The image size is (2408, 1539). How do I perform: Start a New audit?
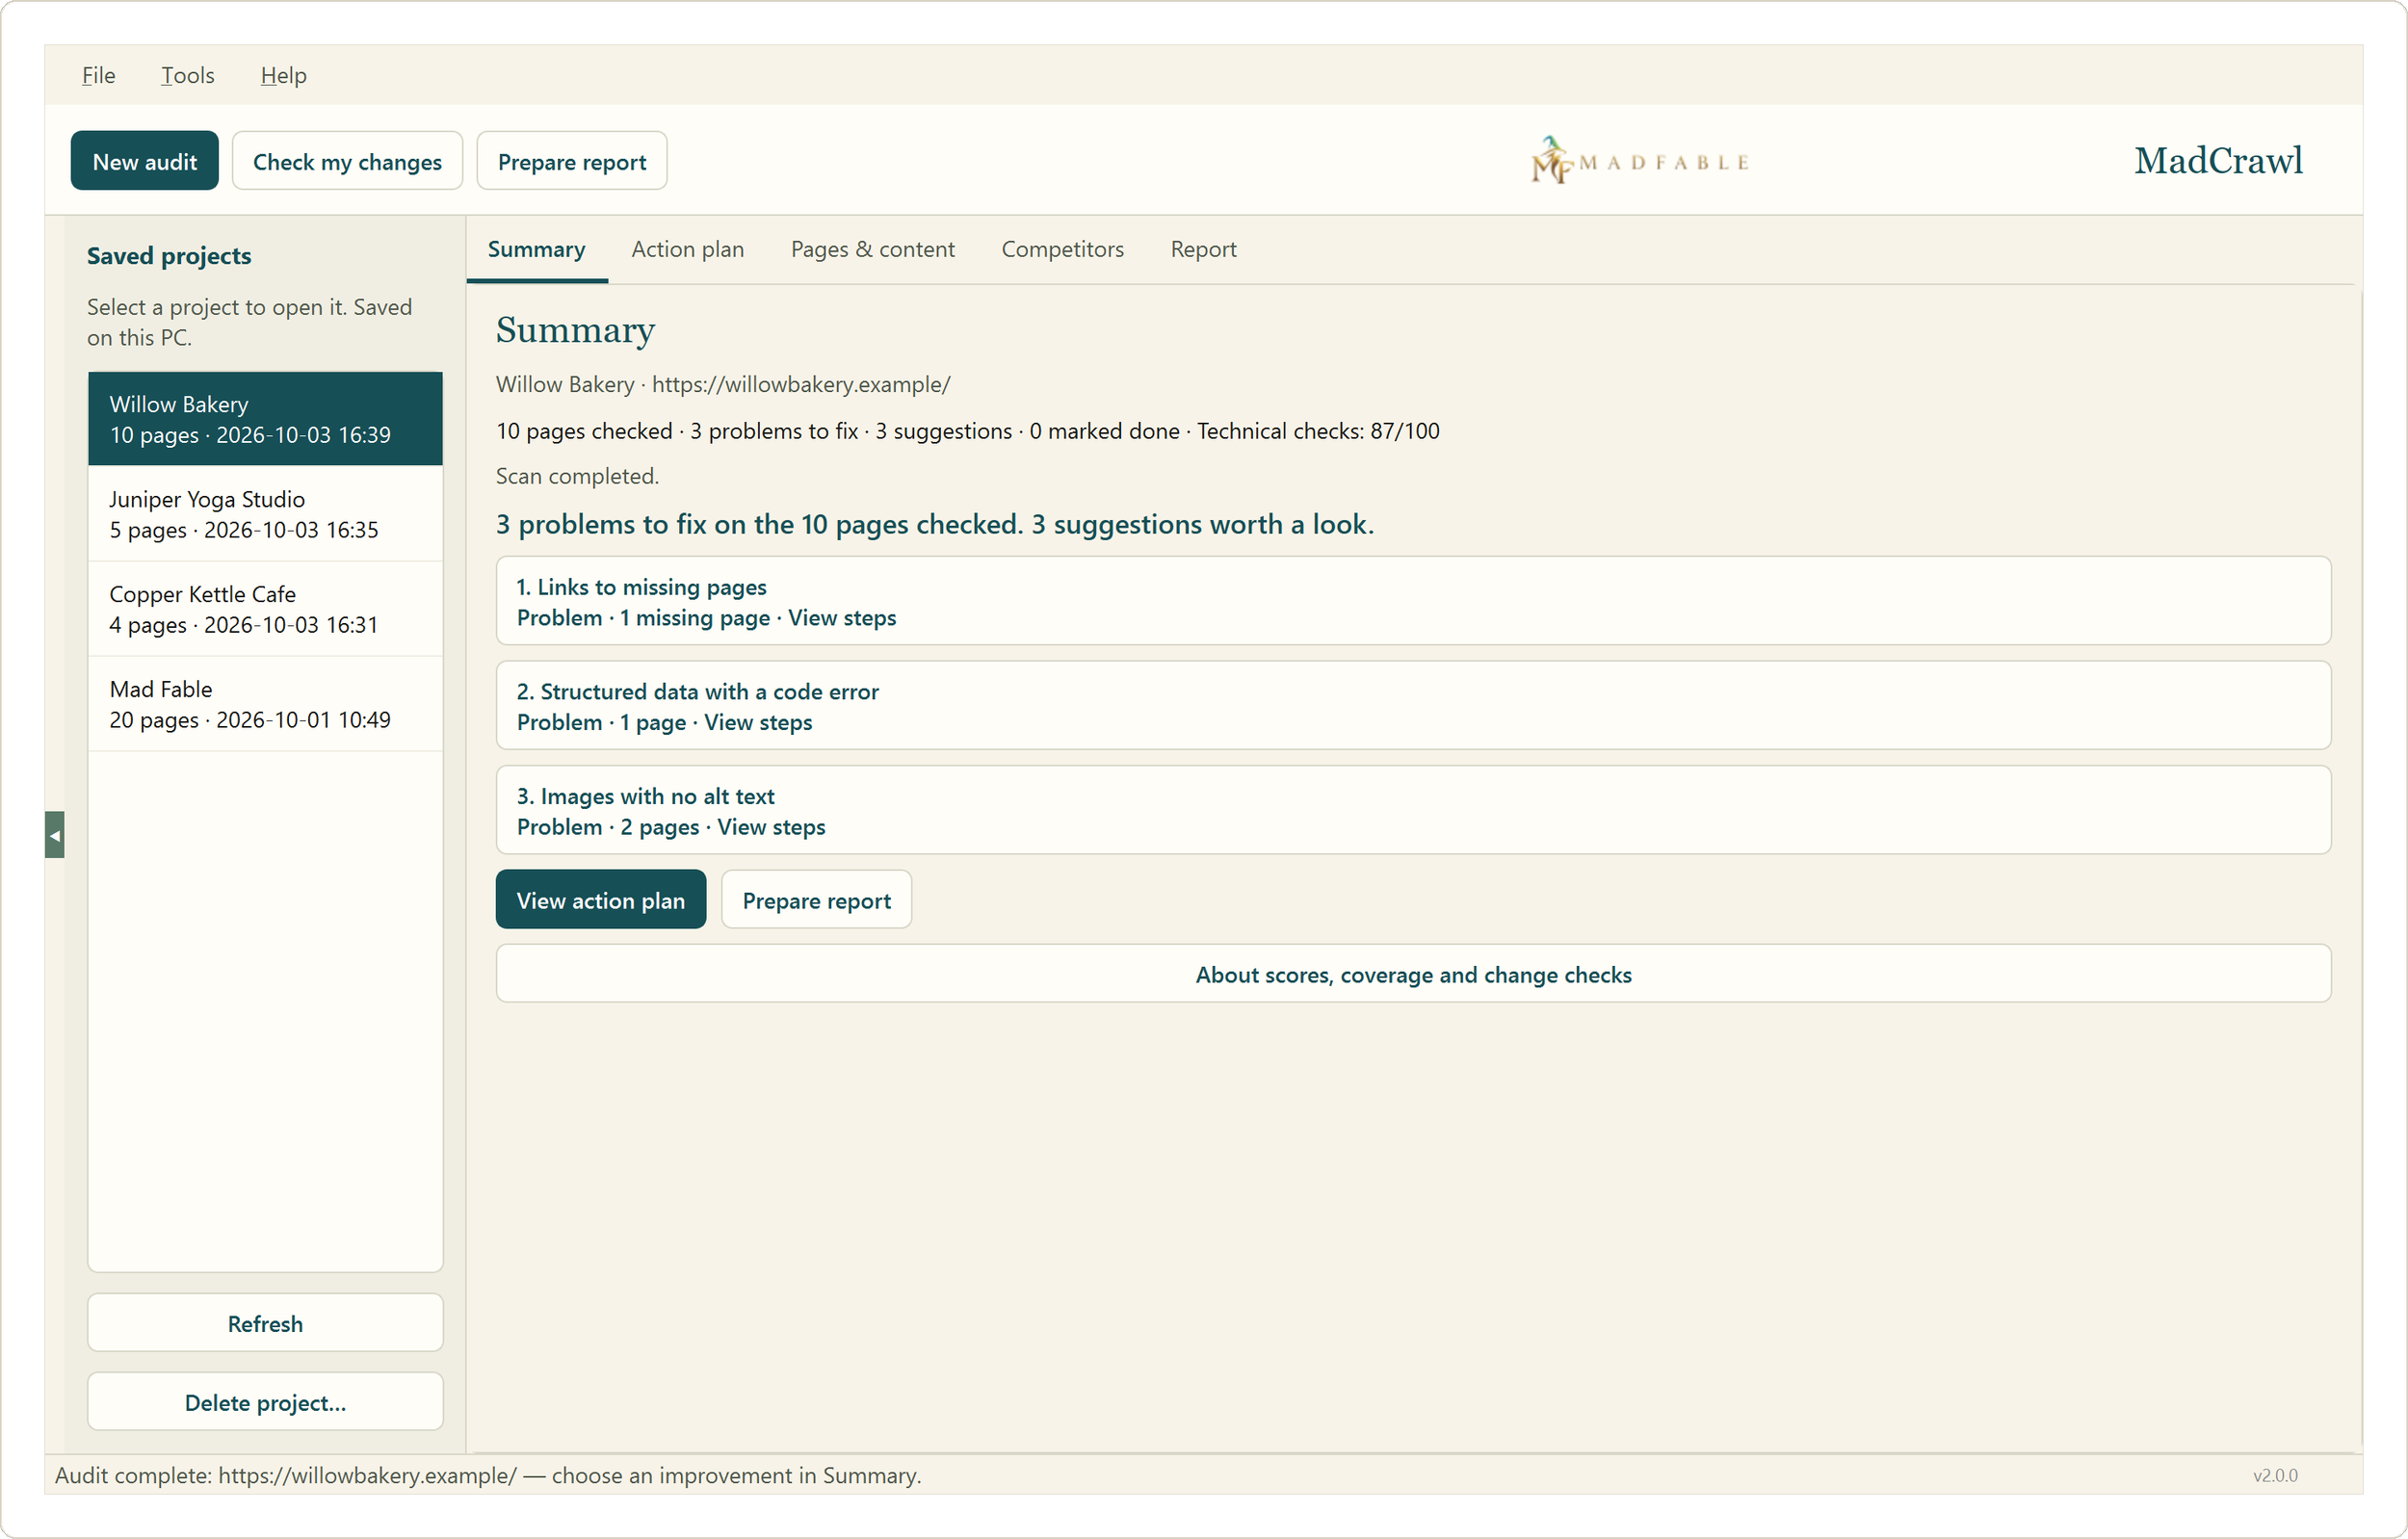click(144, 161)
